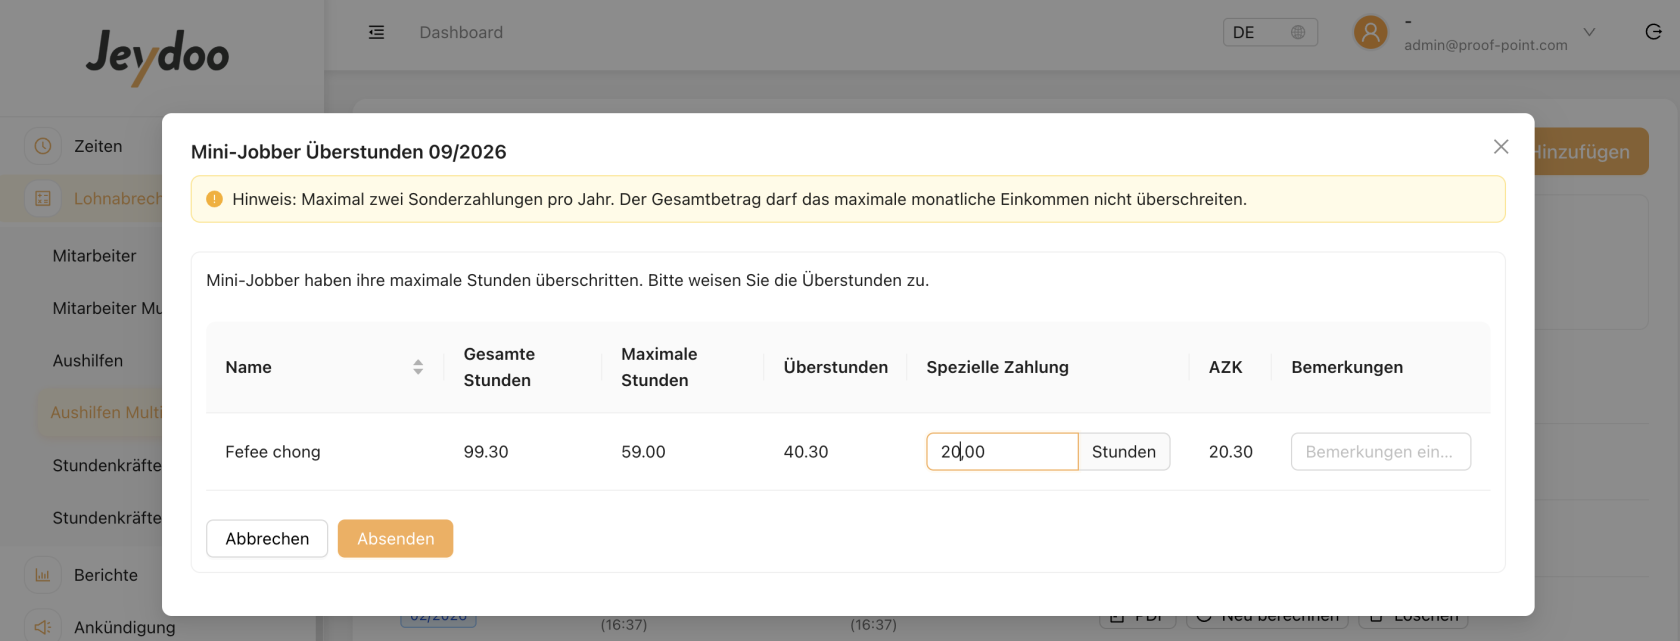This screenshot has width=1680, height=641.
Task: Click Überstunden value 40.30
Action: click(x=806, y=452)
